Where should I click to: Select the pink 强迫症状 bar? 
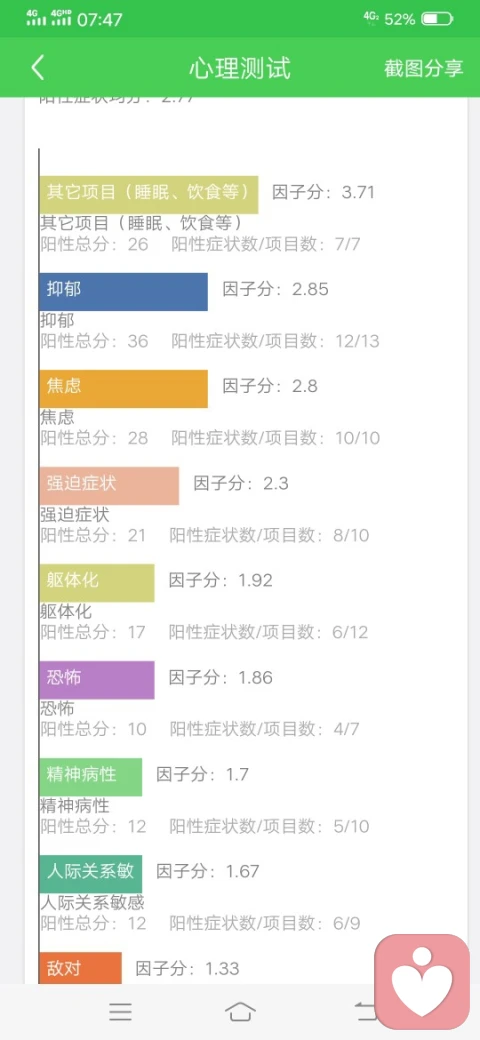tap(109, 486)
